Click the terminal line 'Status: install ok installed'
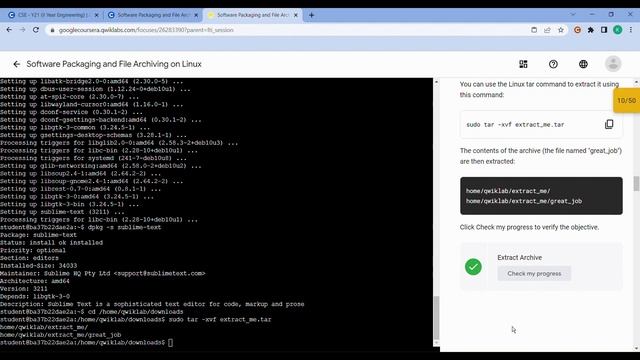Screen dimensions: 640x360 tap(51, 243)
